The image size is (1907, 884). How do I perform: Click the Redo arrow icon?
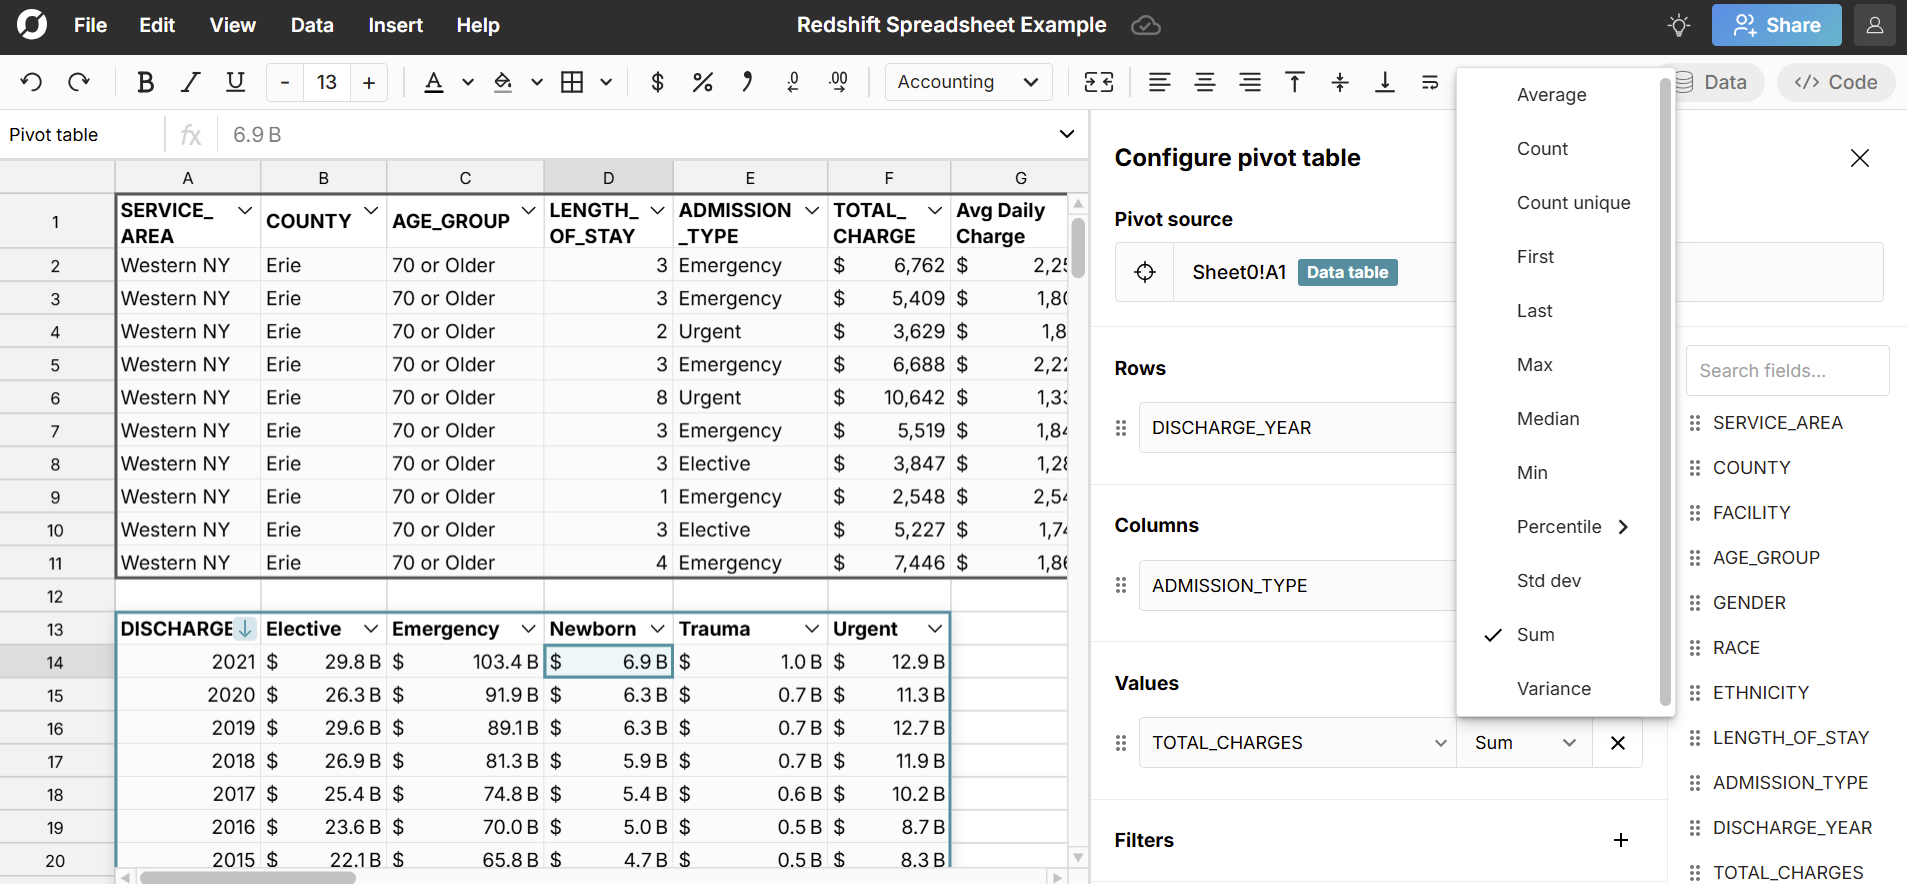pyautogui.click(x=78, y=82)
